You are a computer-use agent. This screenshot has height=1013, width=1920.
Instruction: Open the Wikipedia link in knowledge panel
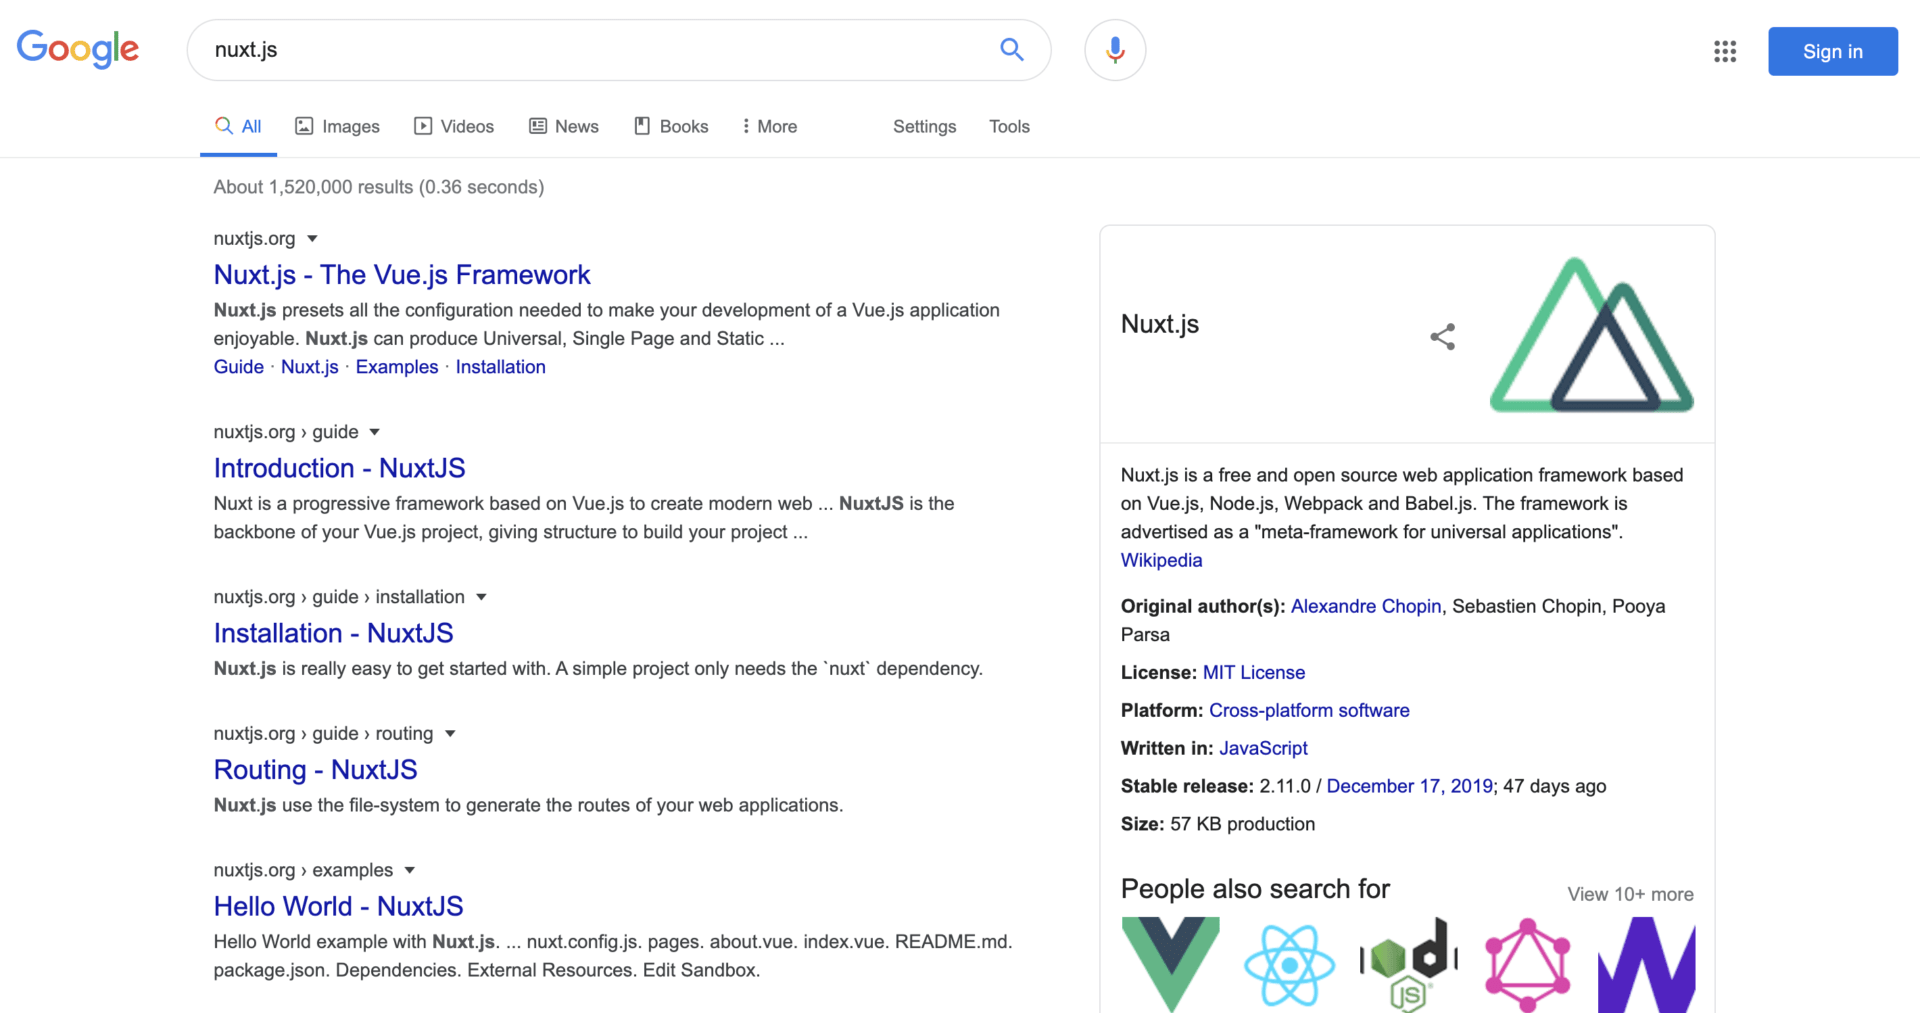[1161, 560]
